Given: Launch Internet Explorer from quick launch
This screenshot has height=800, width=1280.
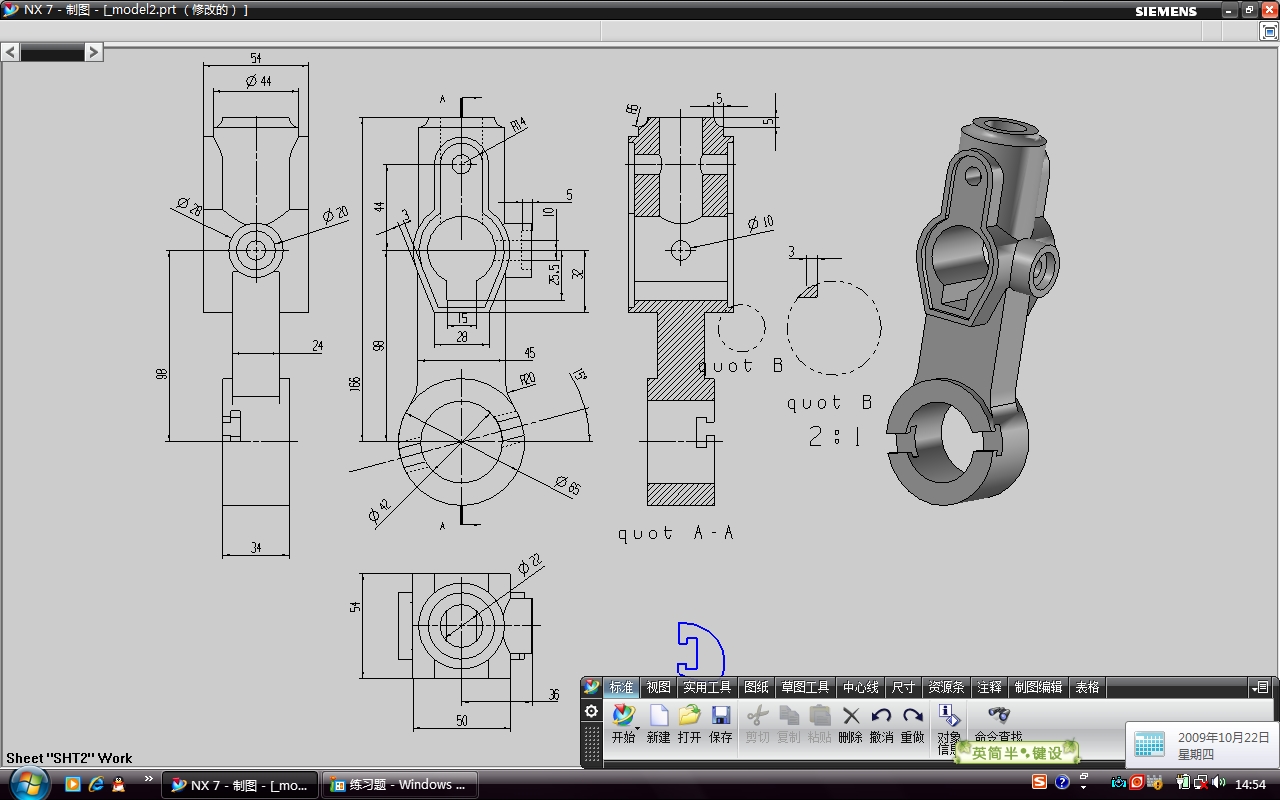Looking at the screenshot, I should click(96, 784).
